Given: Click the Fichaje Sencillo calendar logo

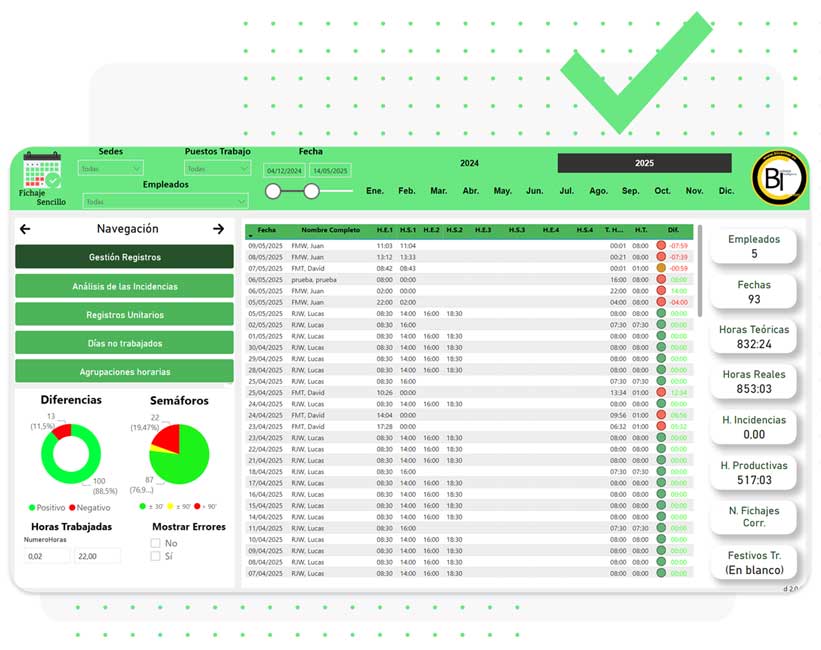Looking at the screenshot, I should click(x=42, y=171).
